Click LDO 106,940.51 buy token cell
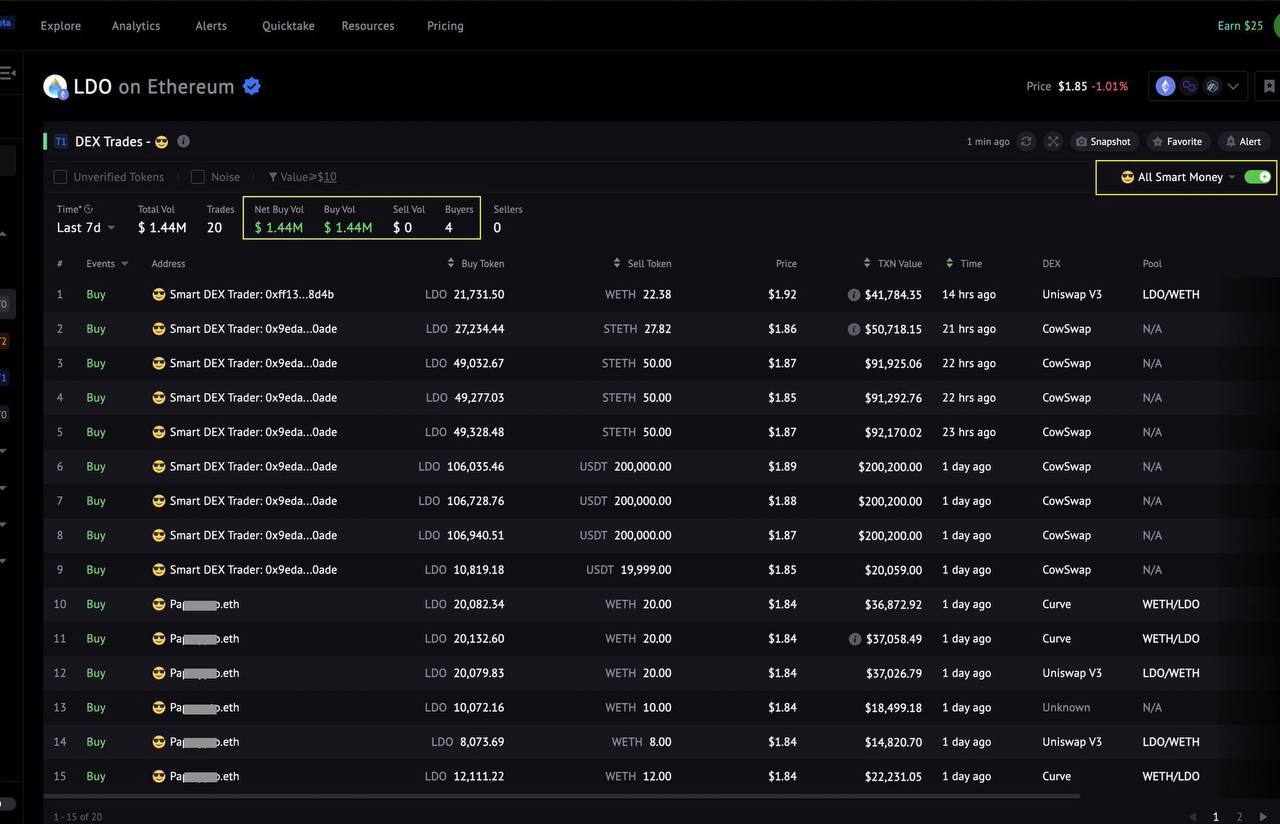 (461, 536)
